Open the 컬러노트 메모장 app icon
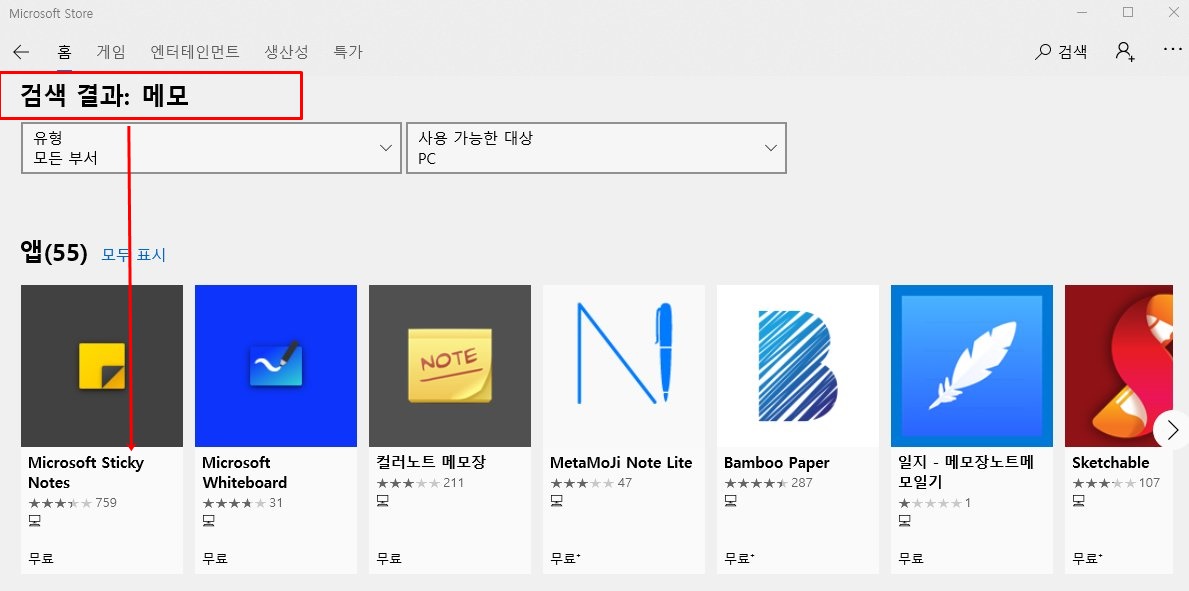Viewport: 1189px width, 591px height. pyautogui.click(x=450, y=366)
